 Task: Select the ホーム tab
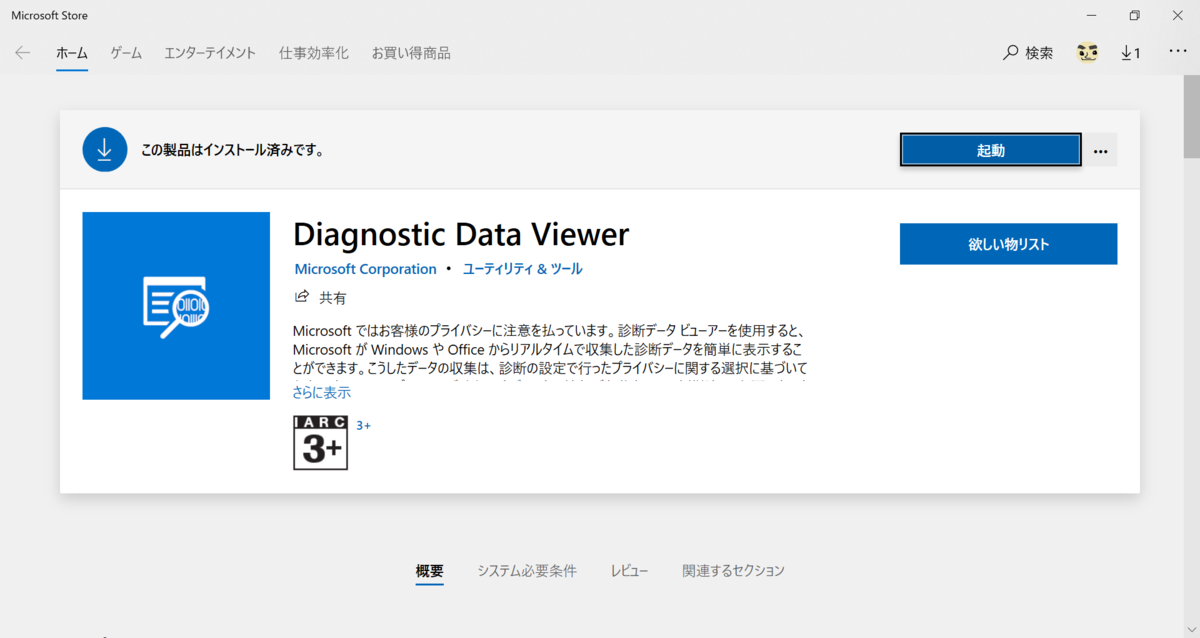pyautogui.click(x=72, y=53)
